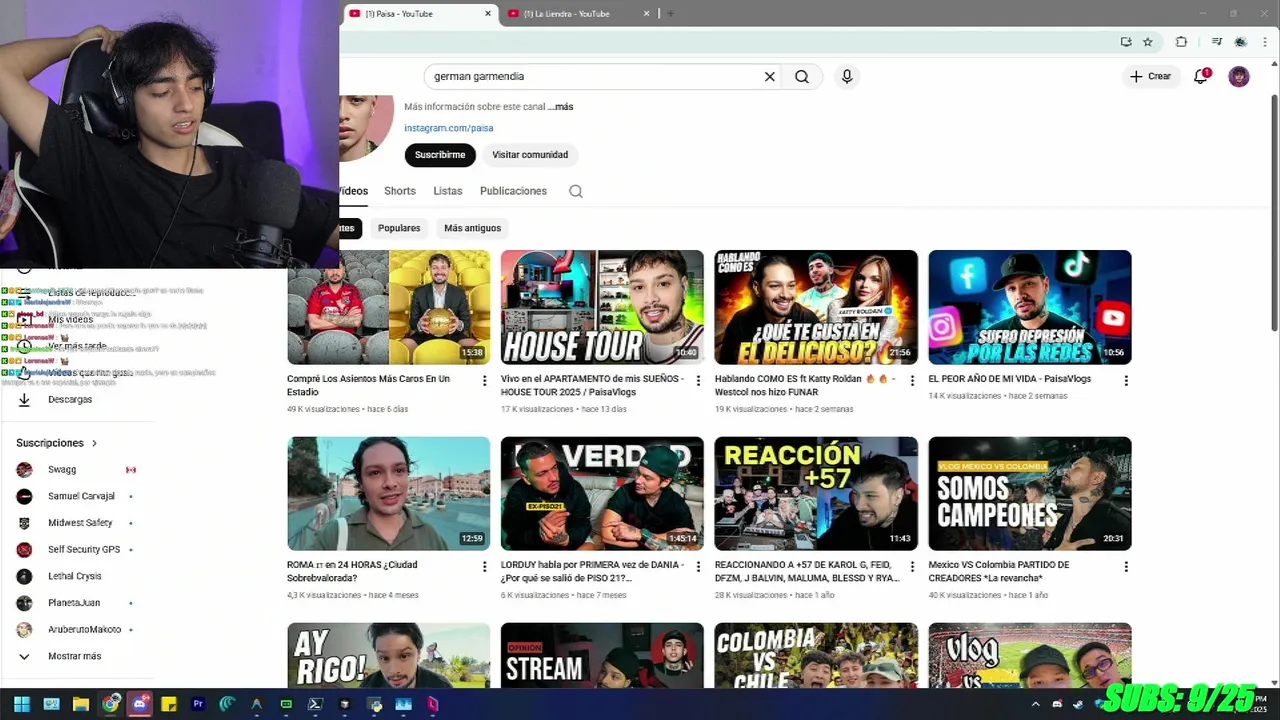This screenshot has width=1280, height=720.
Task: Start voice search with the microphone icon
Action: pyautogui.click(x=847, y=76)
